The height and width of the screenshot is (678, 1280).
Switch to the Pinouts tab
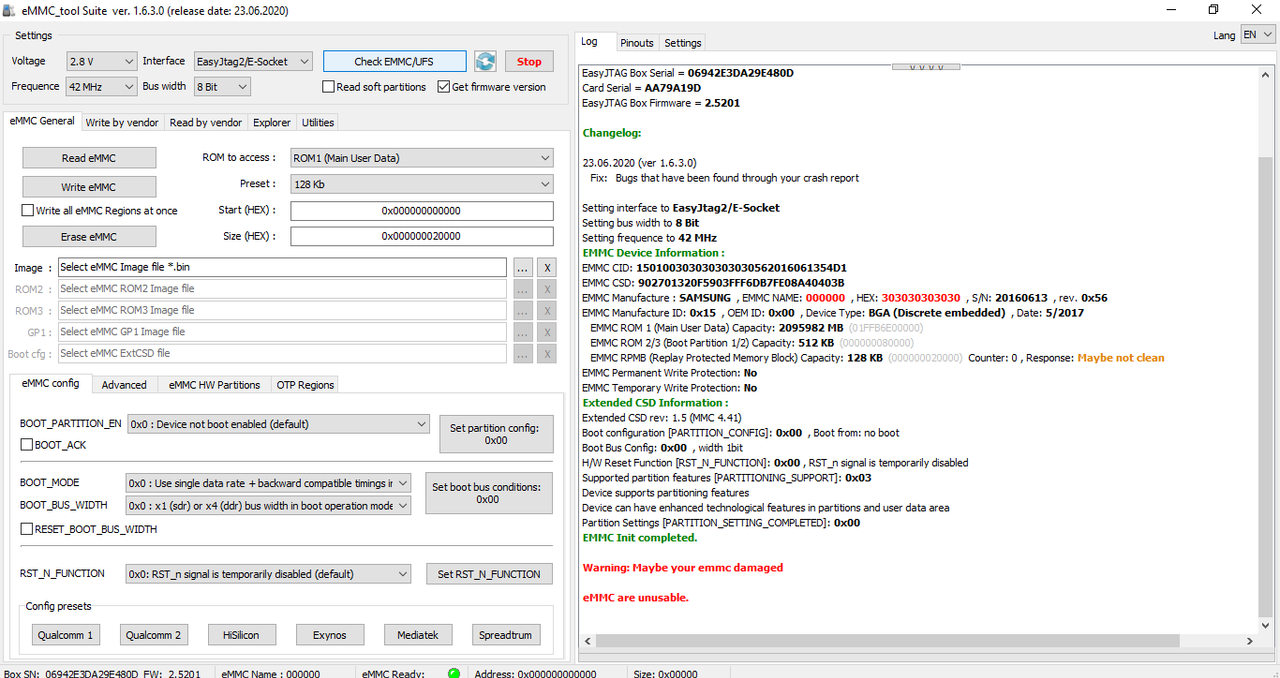[x=637, y=43]
